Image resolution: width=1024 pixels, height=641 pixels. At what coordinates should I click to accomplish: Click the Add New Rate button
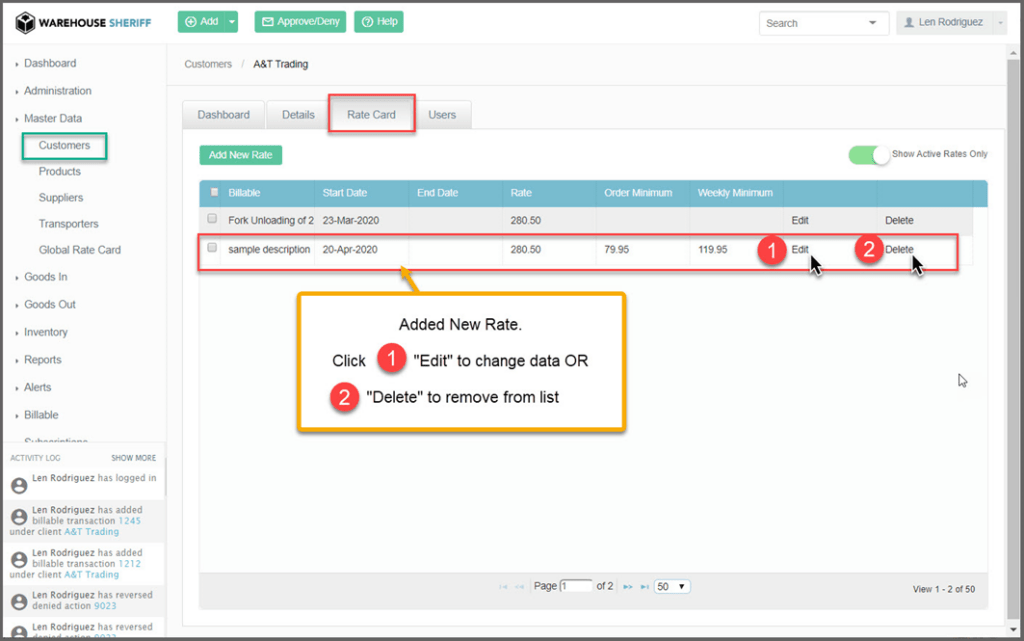click(240, 155)
